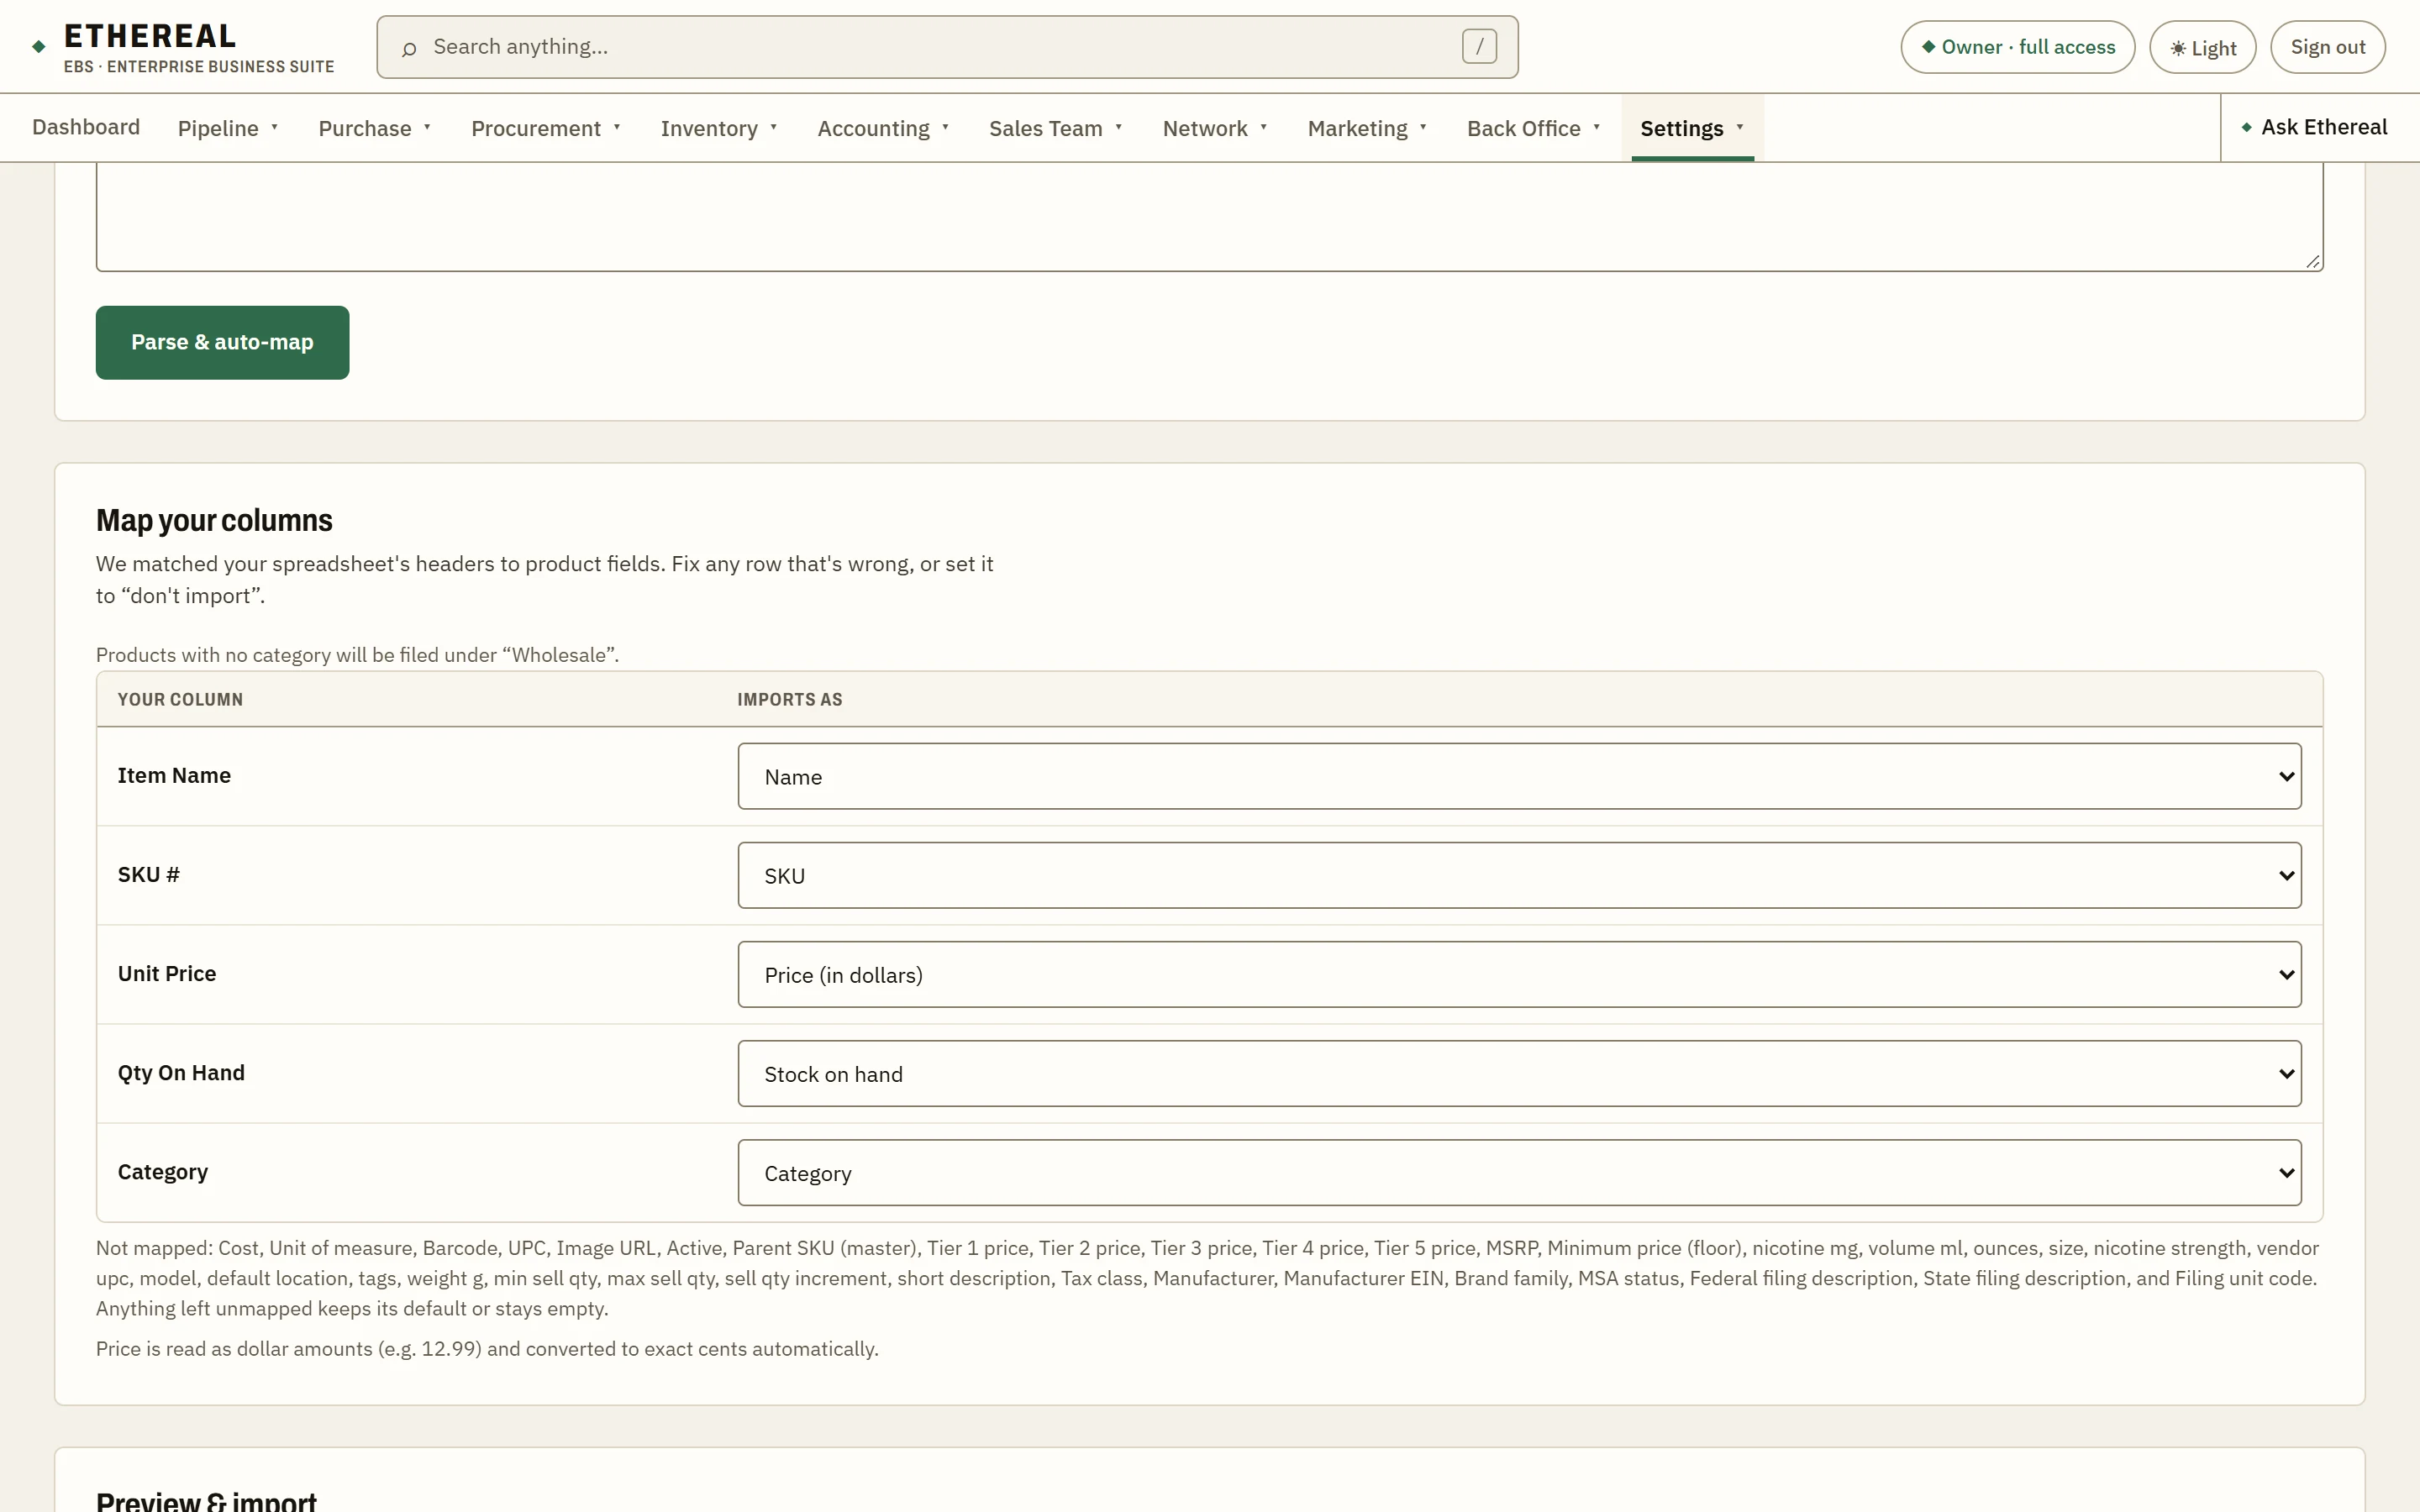The width and height of the screenshot is (2420, 1512).
Task: Open the Unit Price mapping dropdown
Action: tap(1519, 974)
